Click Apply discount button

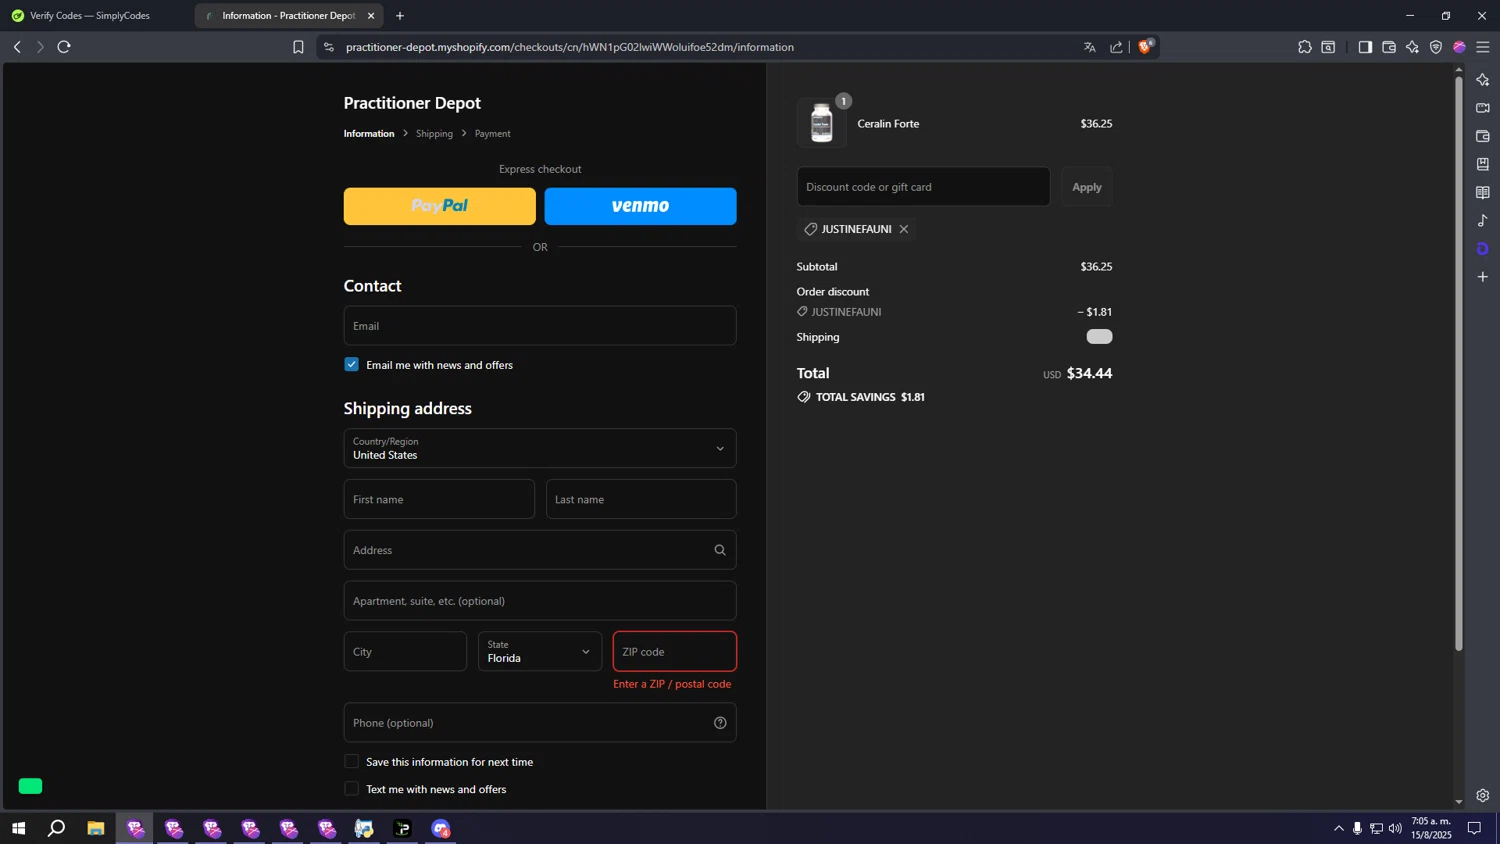click(x=1087, y=187)
